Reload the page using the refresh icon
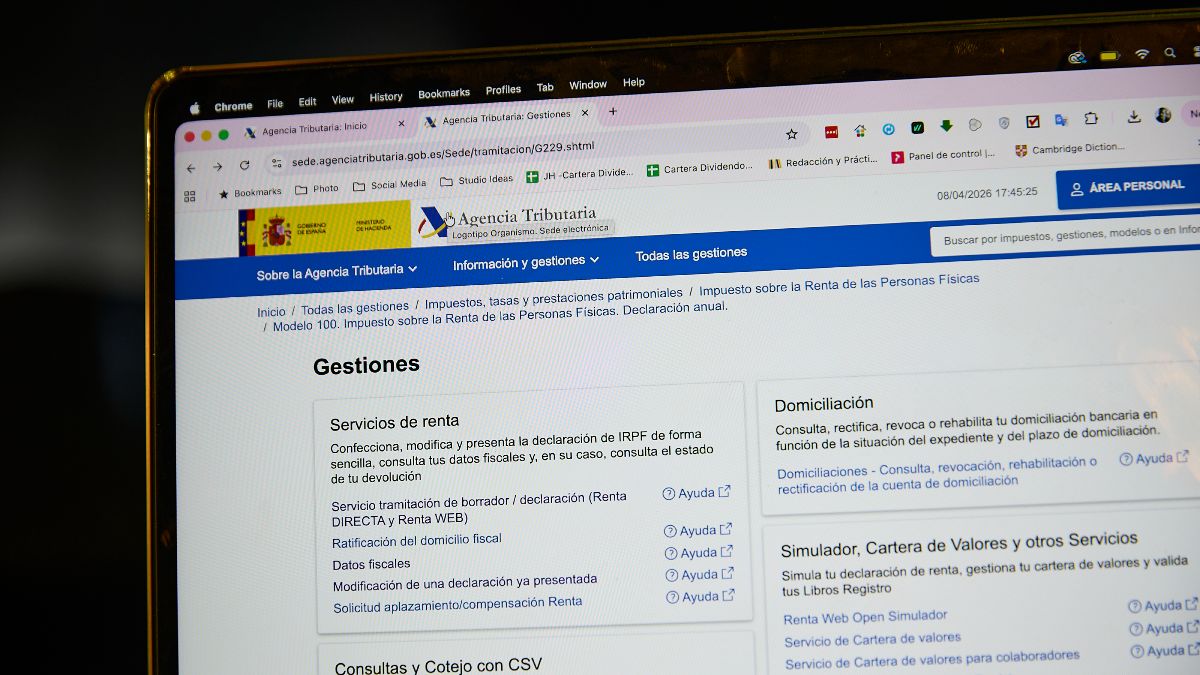Image resolution: width=1200 pixels, height=675 pixels. coord(244,165)
